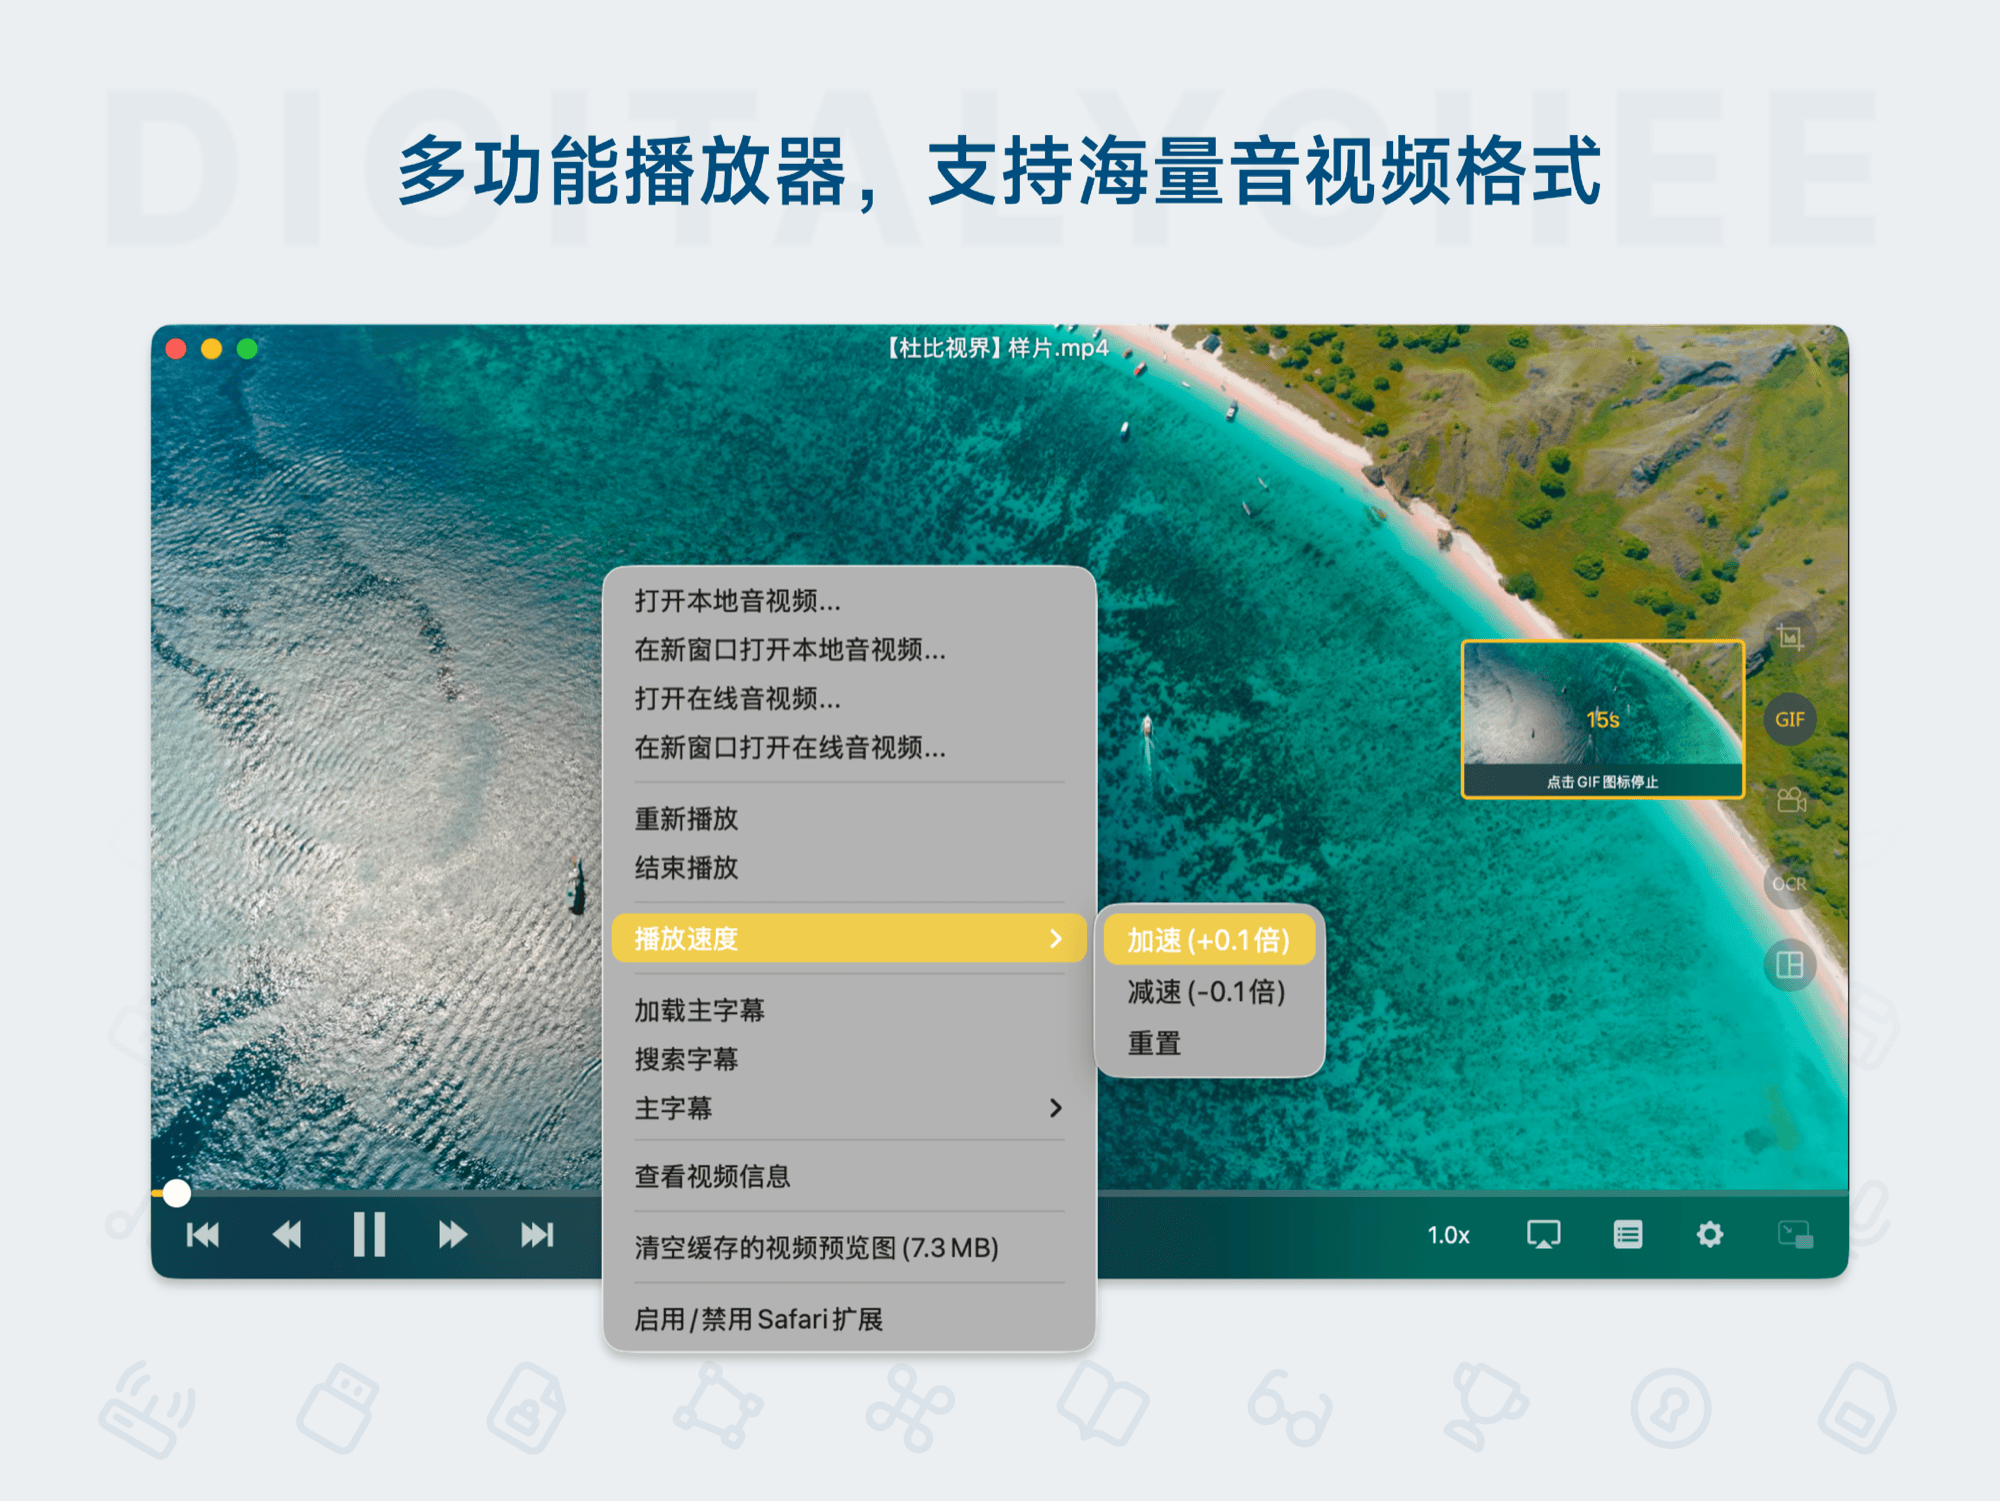Open the split-screen layout icon
This screenshot has height=1501, width=2000.
pos(1789,963)
